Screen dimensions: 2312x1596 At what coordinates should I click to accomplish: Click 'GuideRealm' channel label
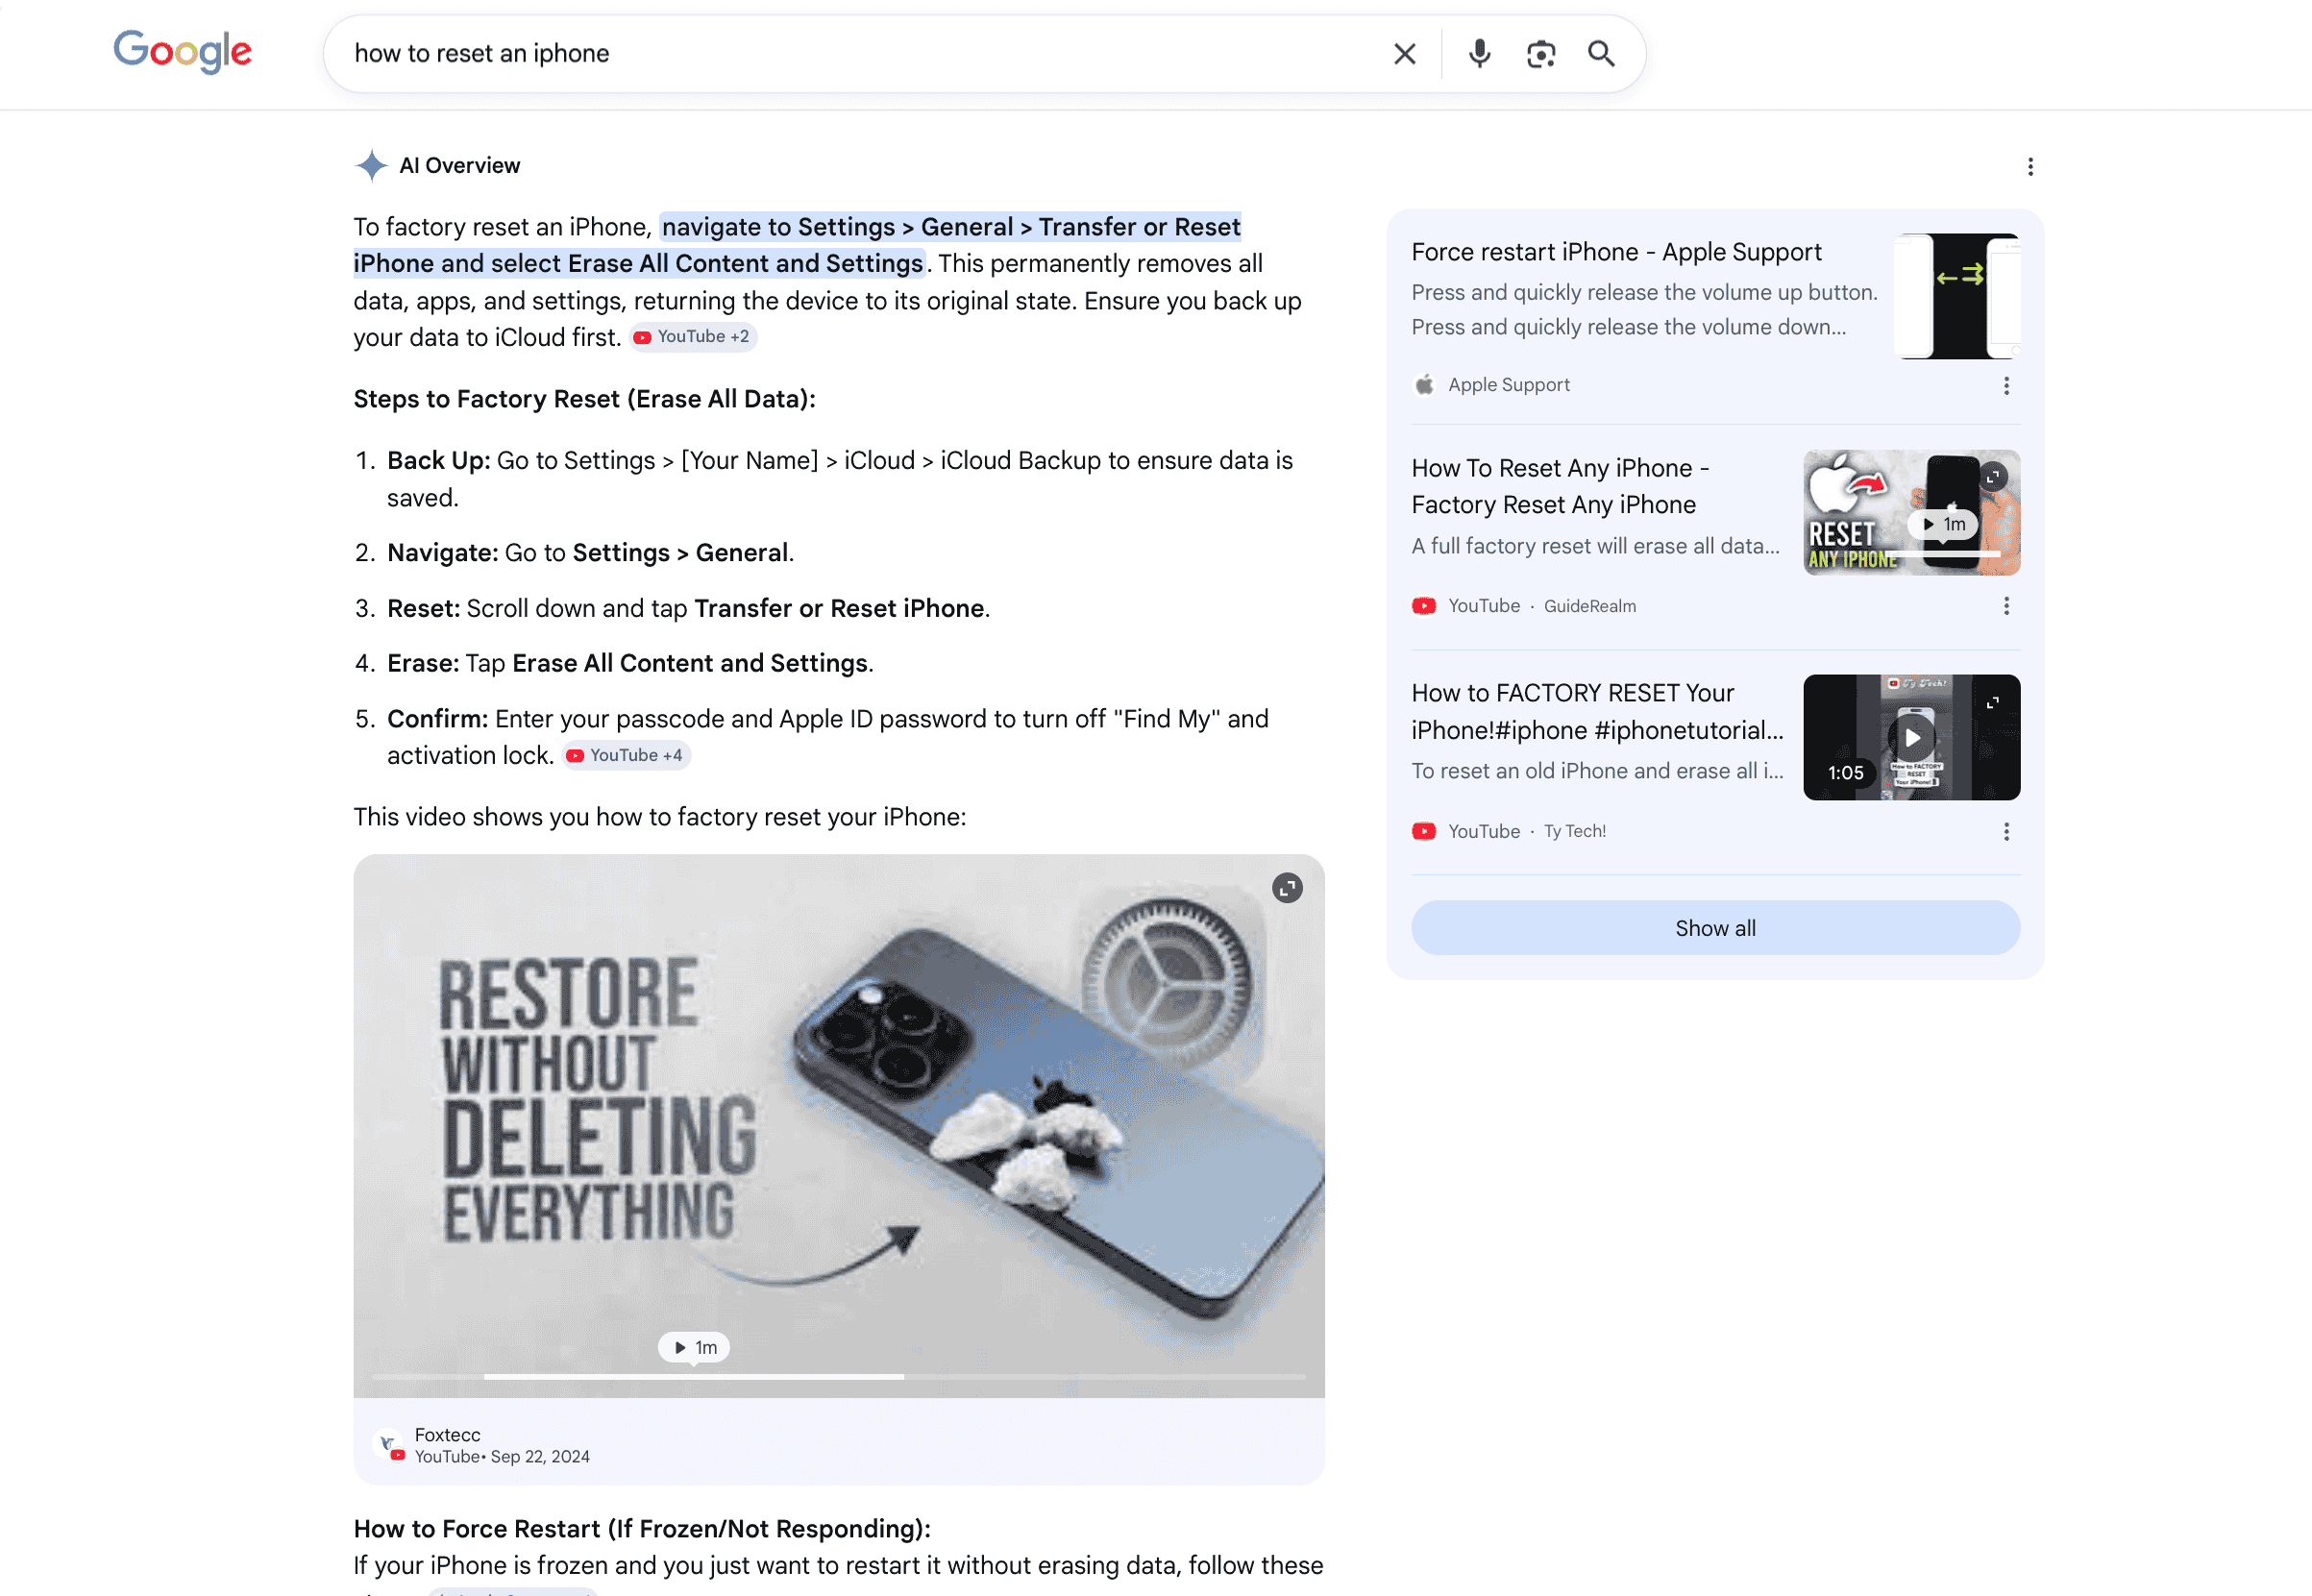pos(1589,607)
